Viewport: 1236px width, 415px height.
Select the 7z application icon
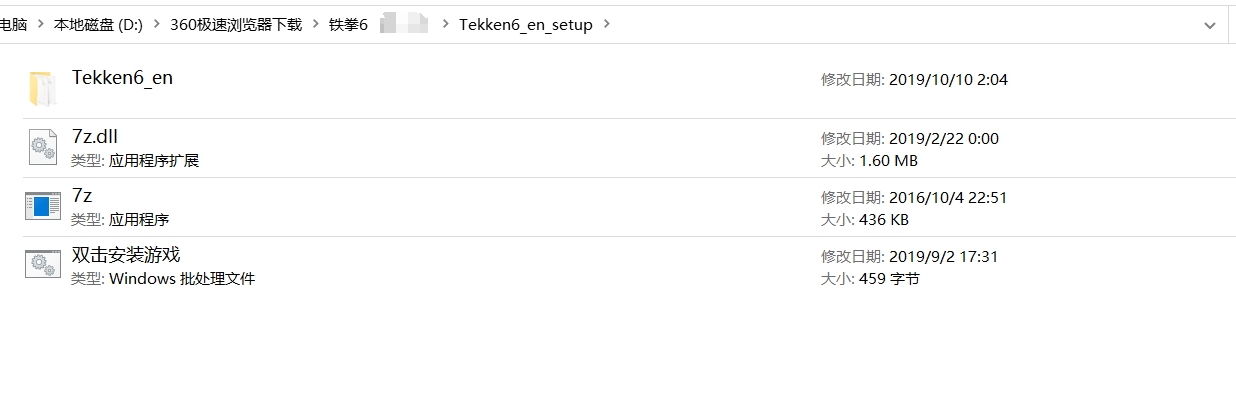tap(42, 206)
